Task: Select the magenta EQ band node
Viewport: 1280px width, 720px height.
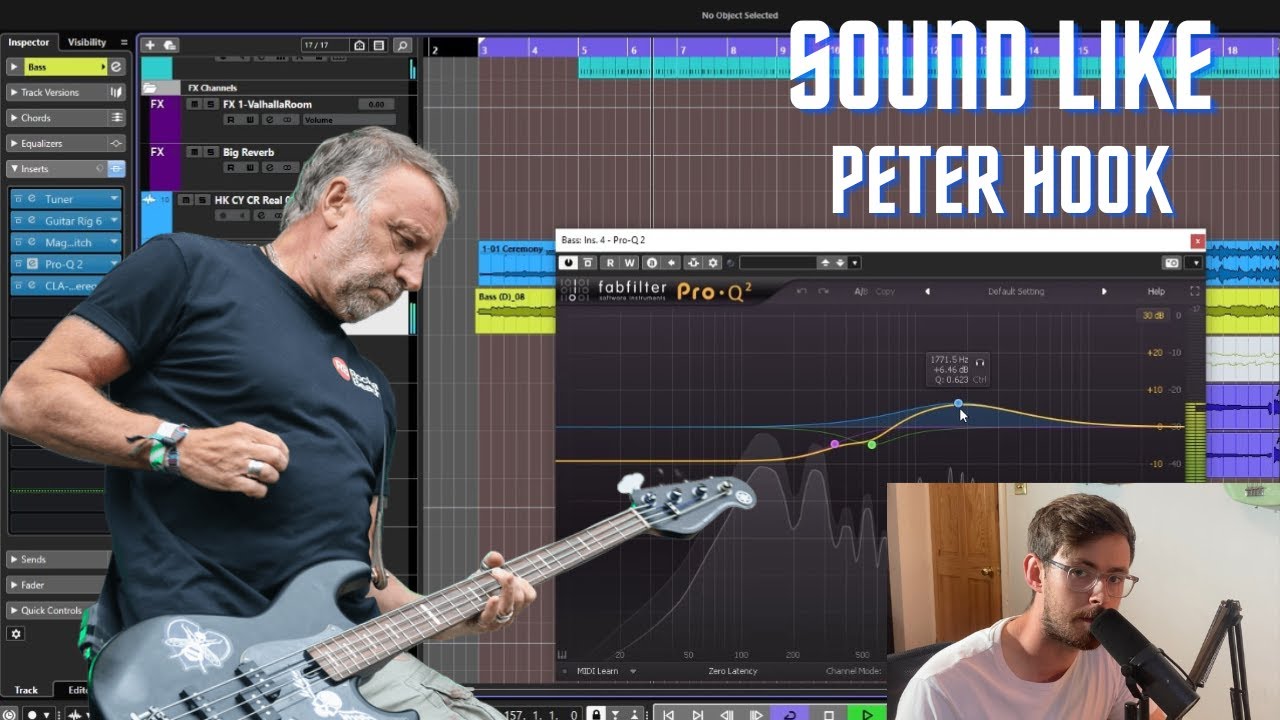Action: point(835,444)
